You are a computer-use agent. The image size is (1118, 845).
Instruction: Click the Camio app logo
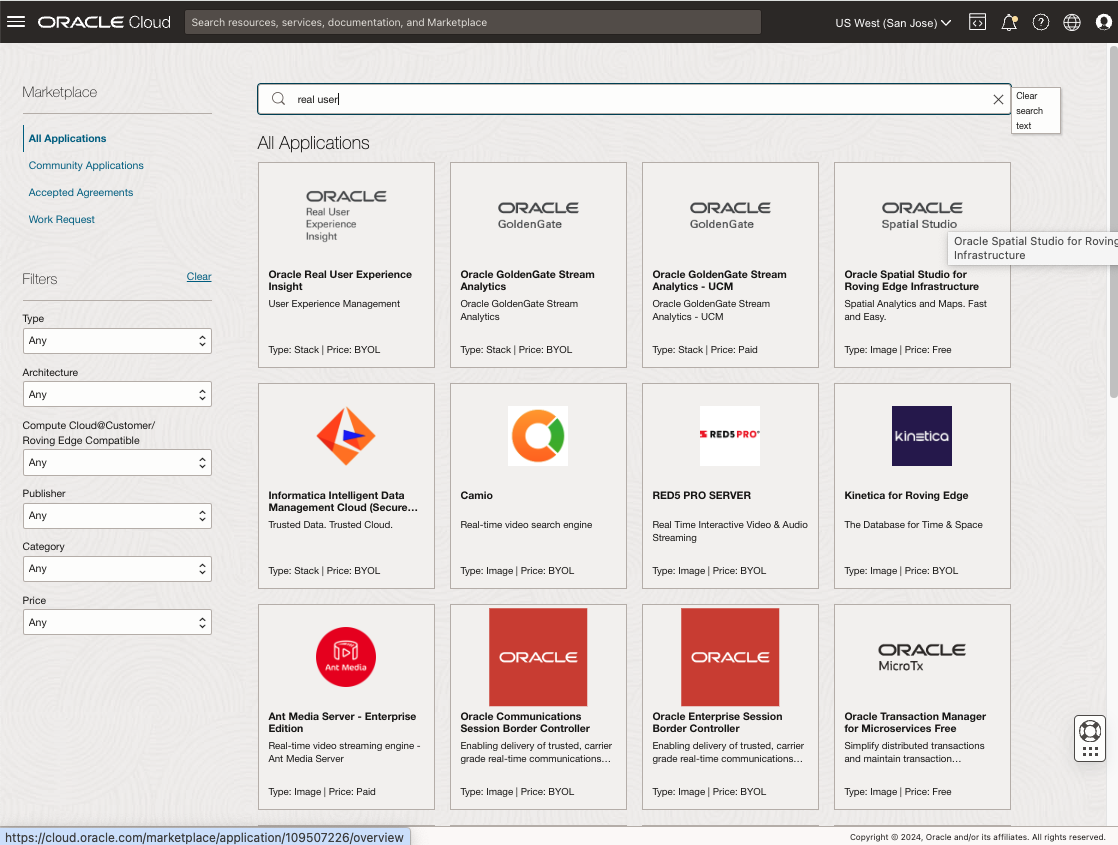pos(538,436)
